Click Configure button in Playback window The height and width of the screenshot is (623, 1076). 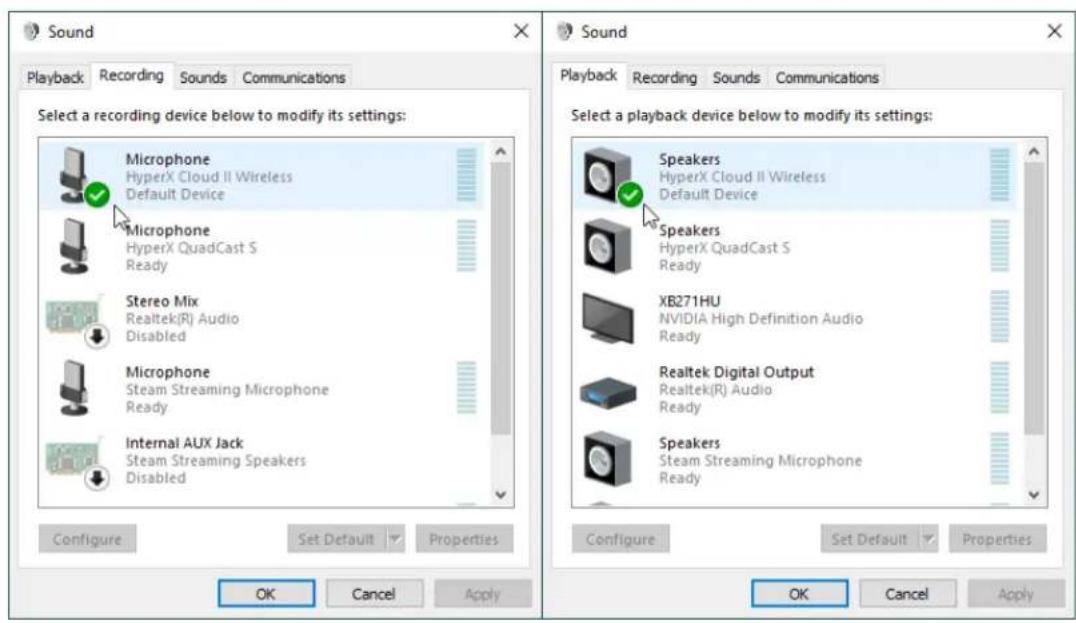620,539
